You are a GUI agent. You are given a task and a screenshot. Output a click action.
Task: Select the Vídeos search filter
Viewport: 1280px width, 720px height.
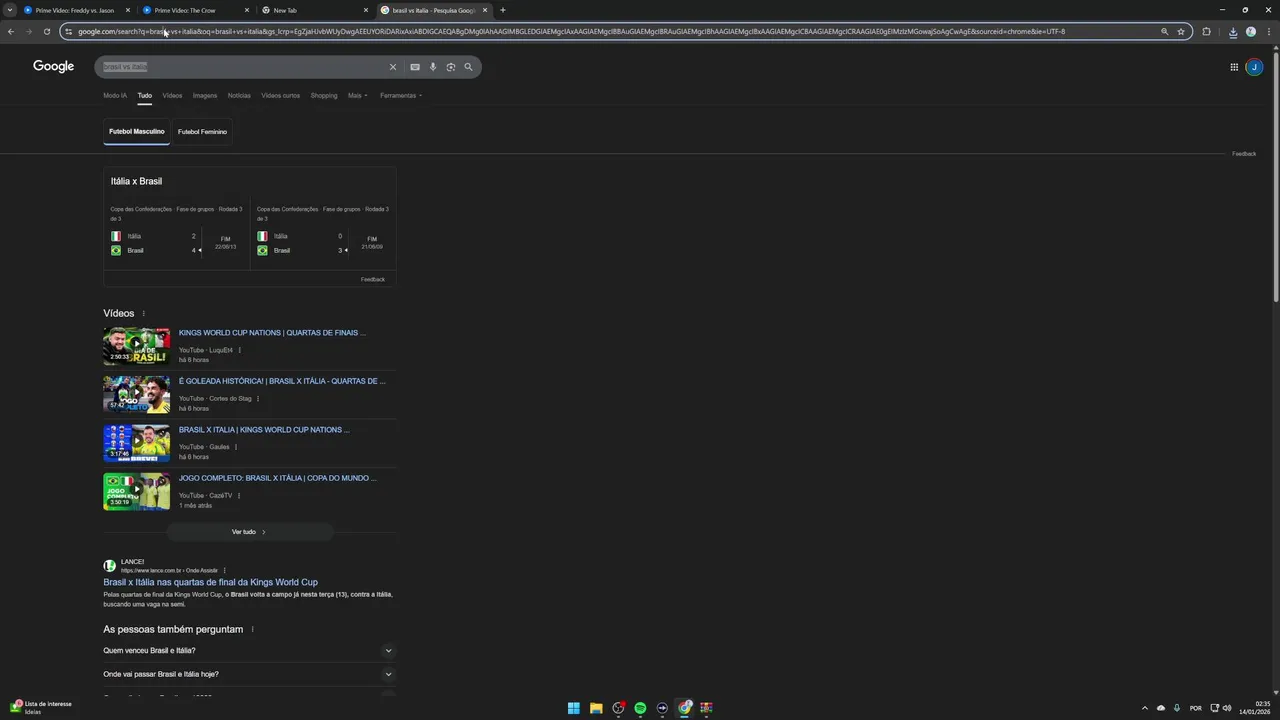point(172,96)
